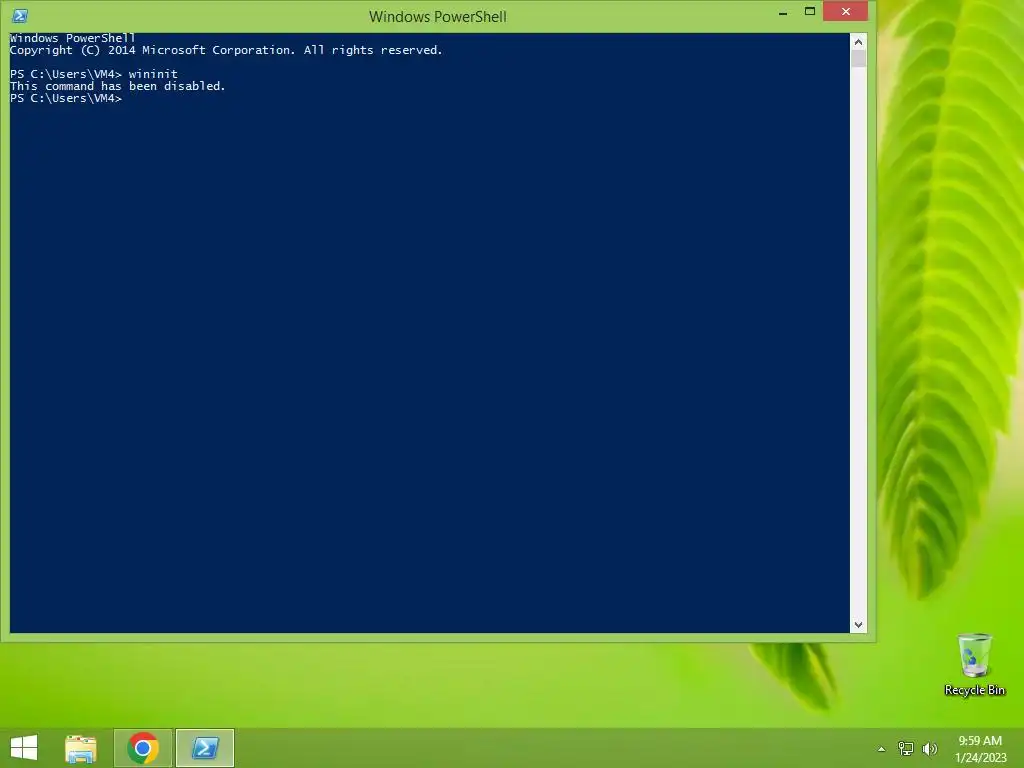1024x768 pixels.
Task: Launch File Explorer from the taskbar
Action: tap(81, 748)
